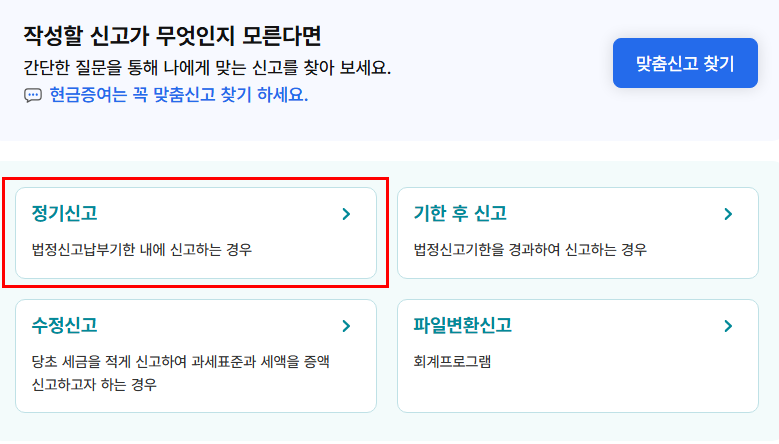Click the arrow icon on 기한 후 신고 card
This screenshot has height=444, width=779.
tap(728, 214)
